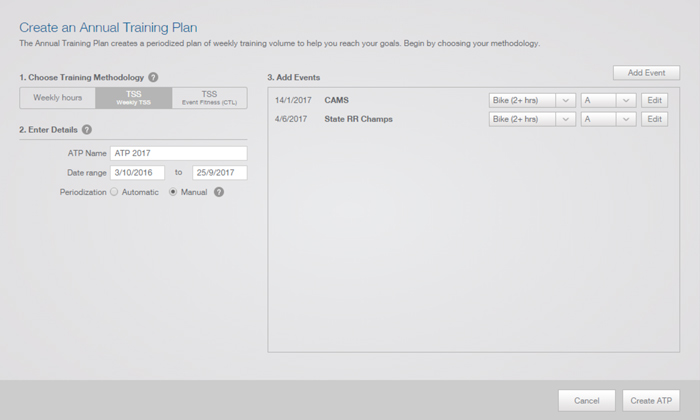This screenshot has height=420, width=700.
Task: Click help icon beside Enter Details heading
Action: tap(87, 129)
